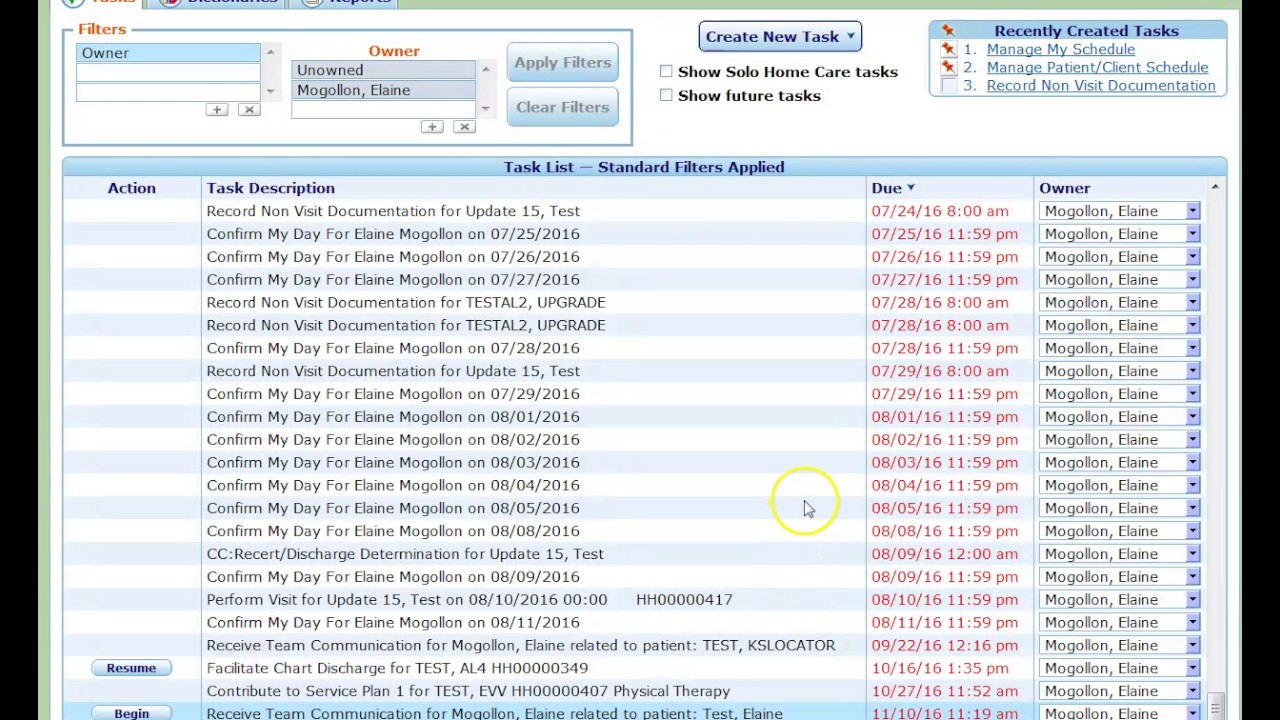1280x720 pixels.
Task: Open owner dropdown for Confirm My Day 08/08/2016
Action: [x=1193, y=531]
